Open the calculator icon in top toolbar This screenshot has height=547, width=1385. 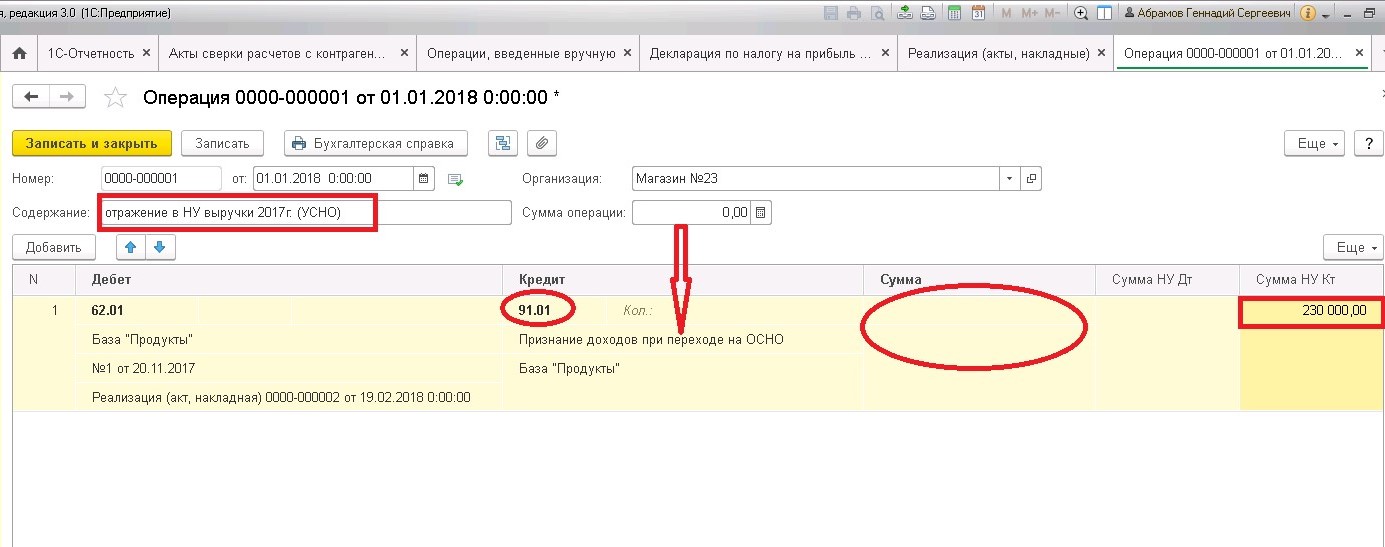coord(956,14)
